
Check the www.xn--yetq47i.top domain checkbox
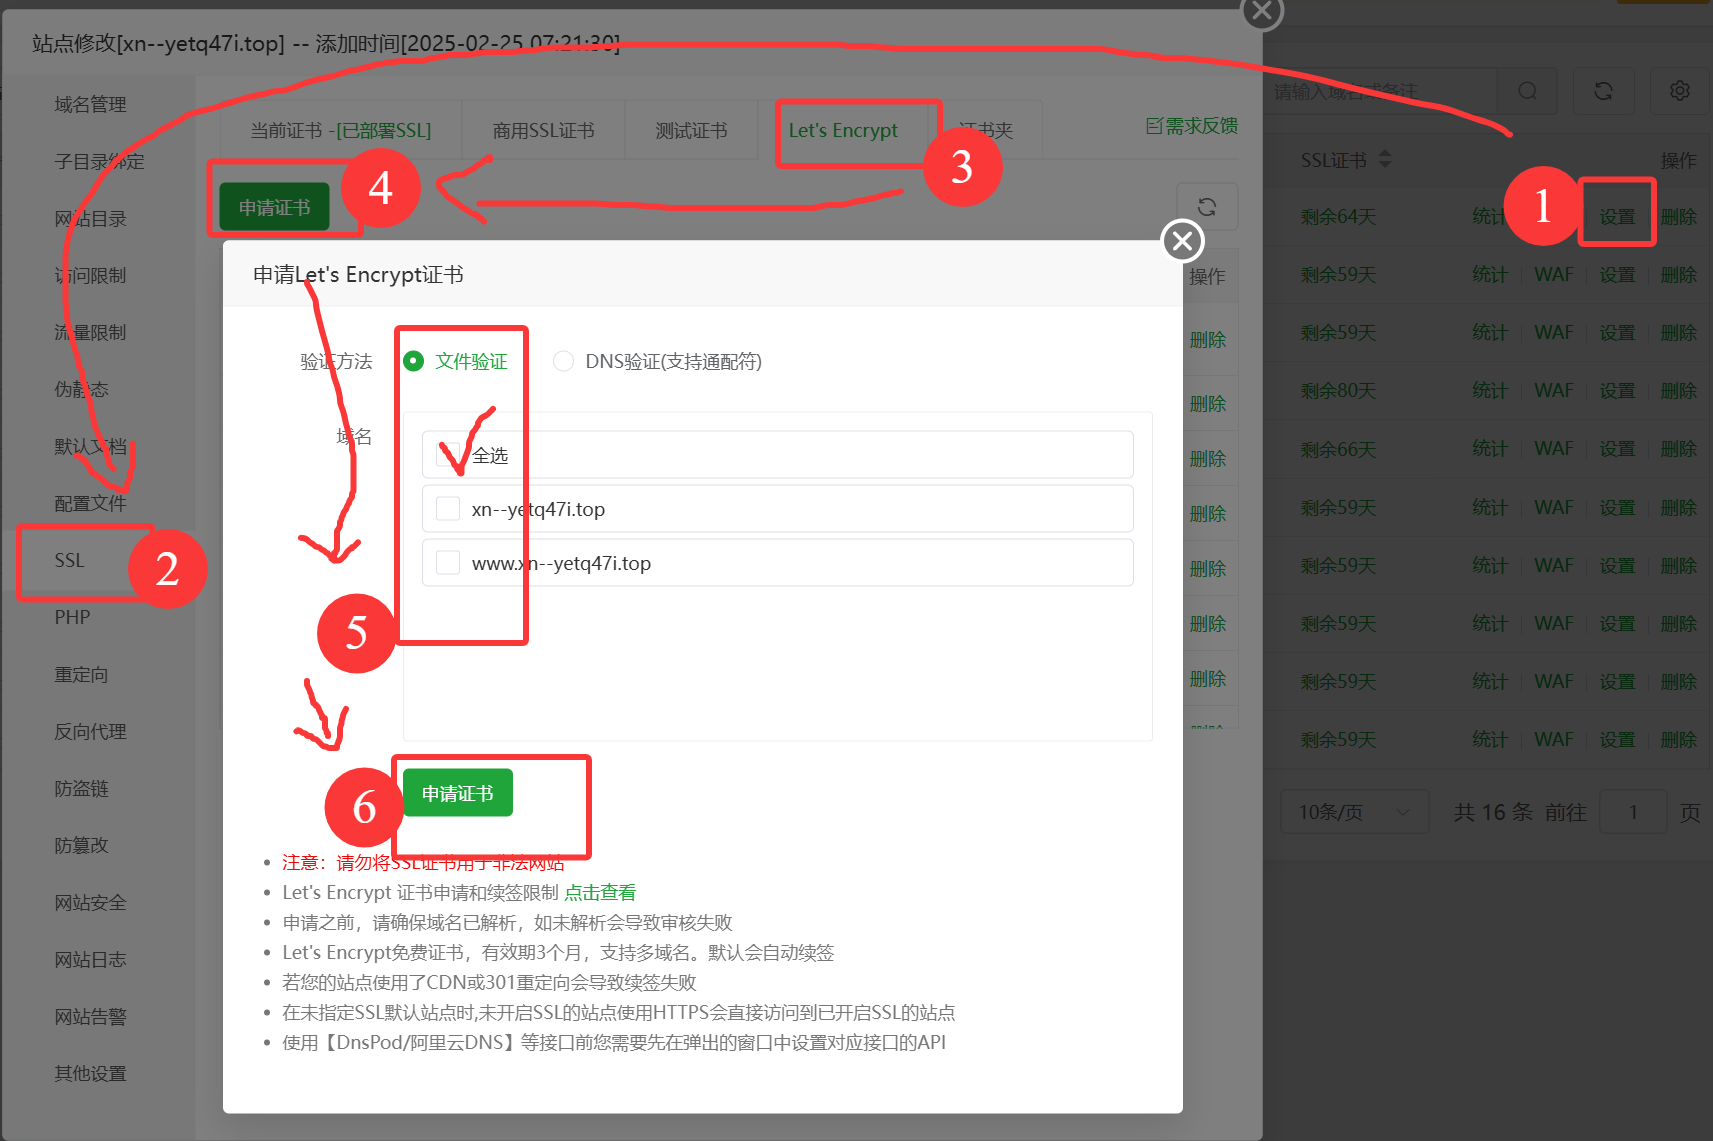pos(448,563)
